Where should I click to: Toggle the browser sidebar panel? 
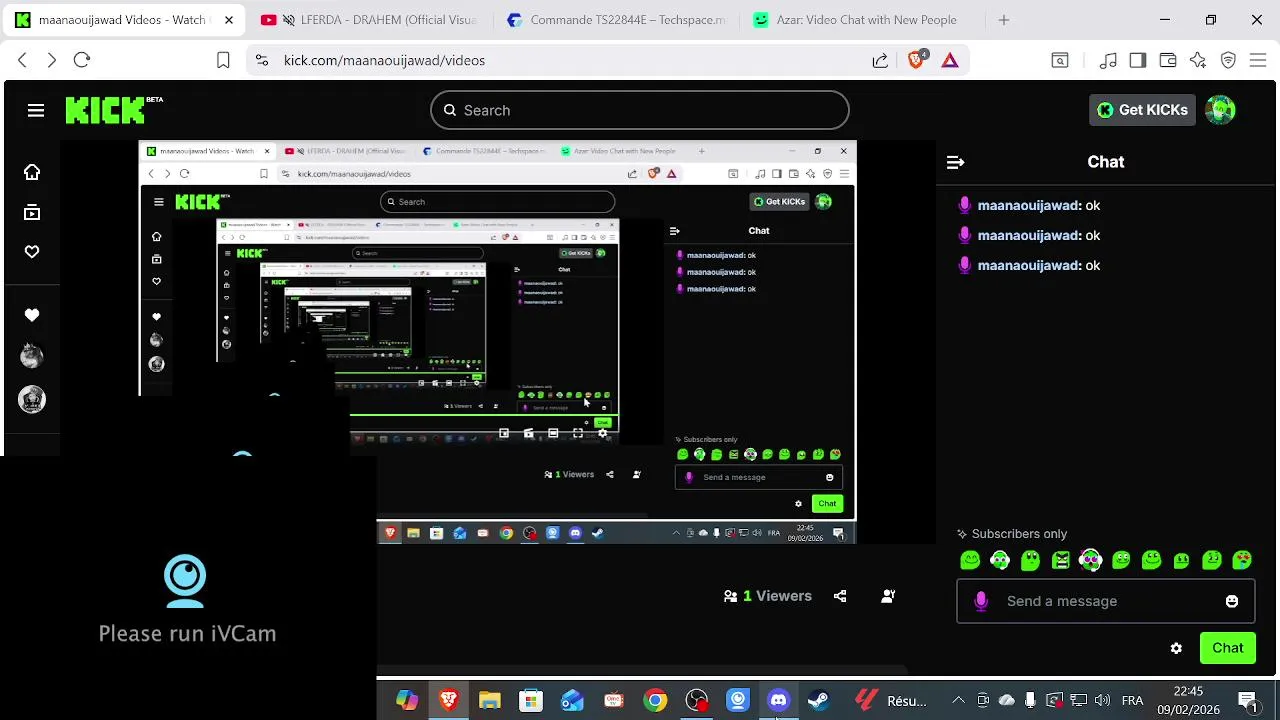pyautogui.click(x=1138, y=61)
